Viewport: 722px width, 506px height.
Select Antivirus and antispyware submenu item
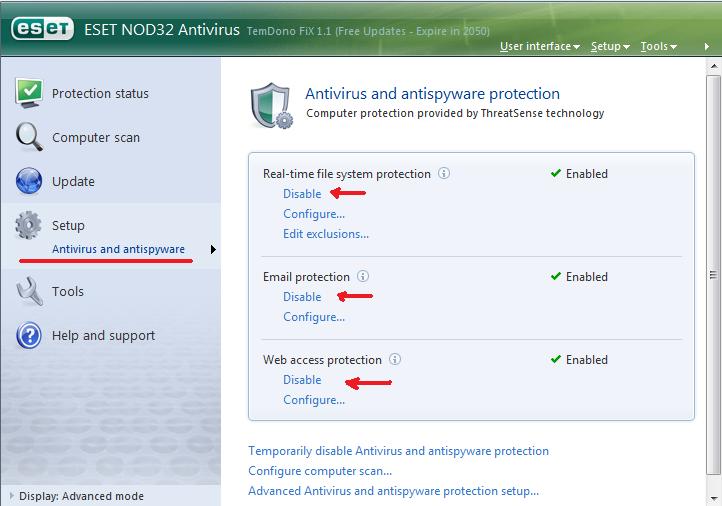[118, 249]
